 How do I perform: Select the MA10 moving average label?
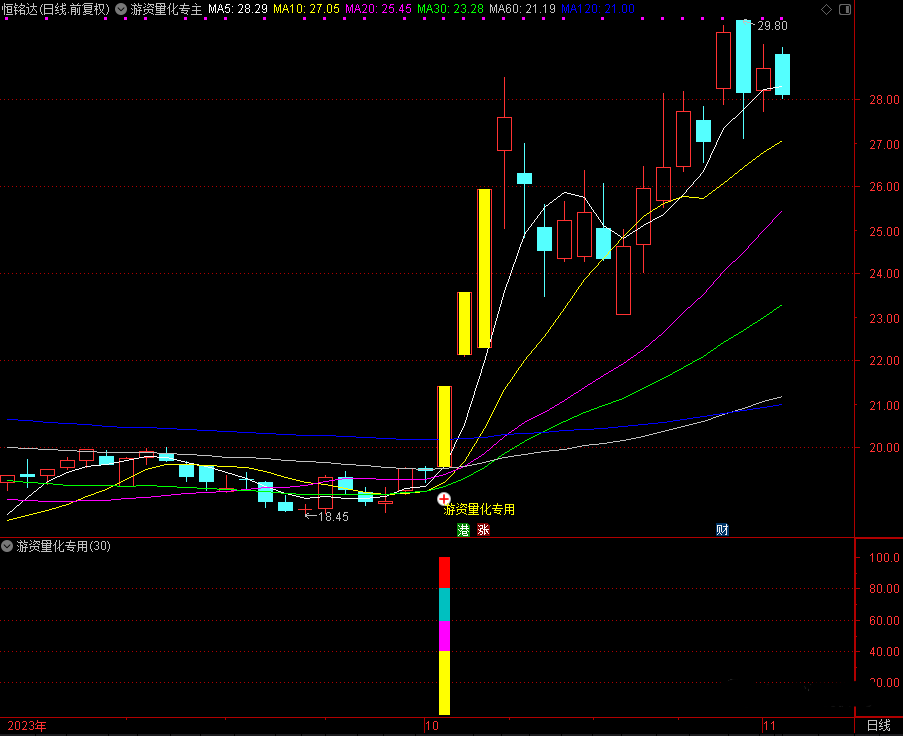[x=306, y=9]
